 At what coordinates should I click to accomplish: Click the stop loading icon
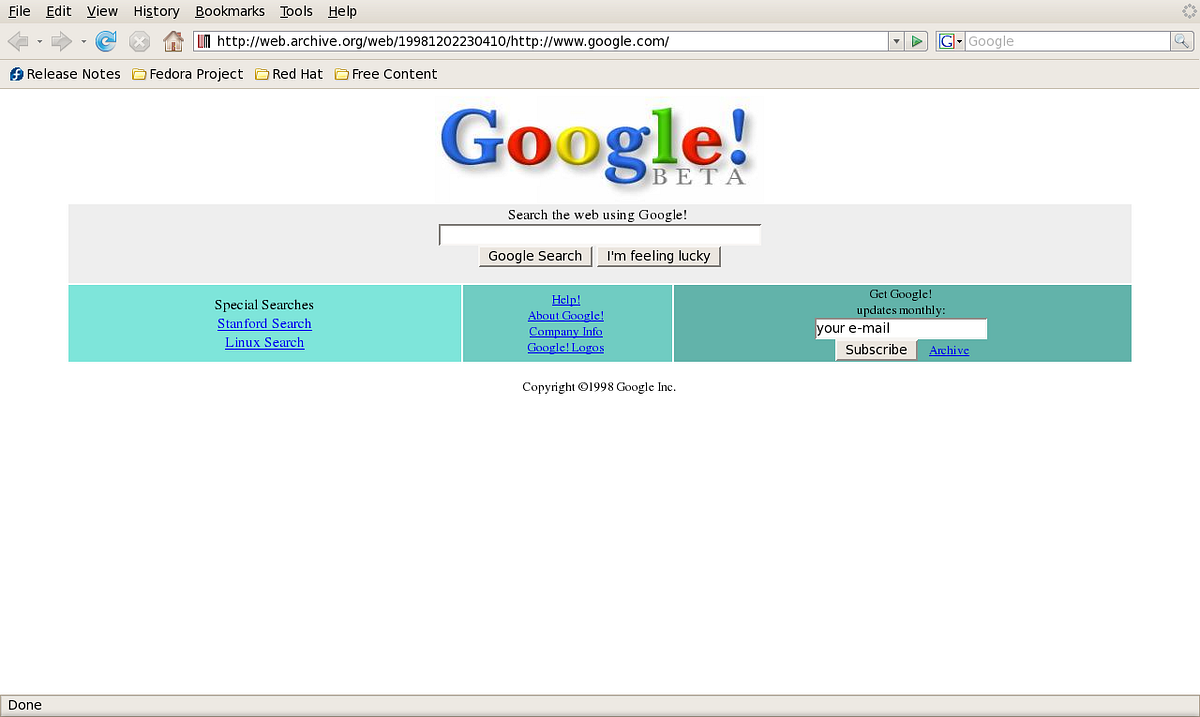pos(139,41)
